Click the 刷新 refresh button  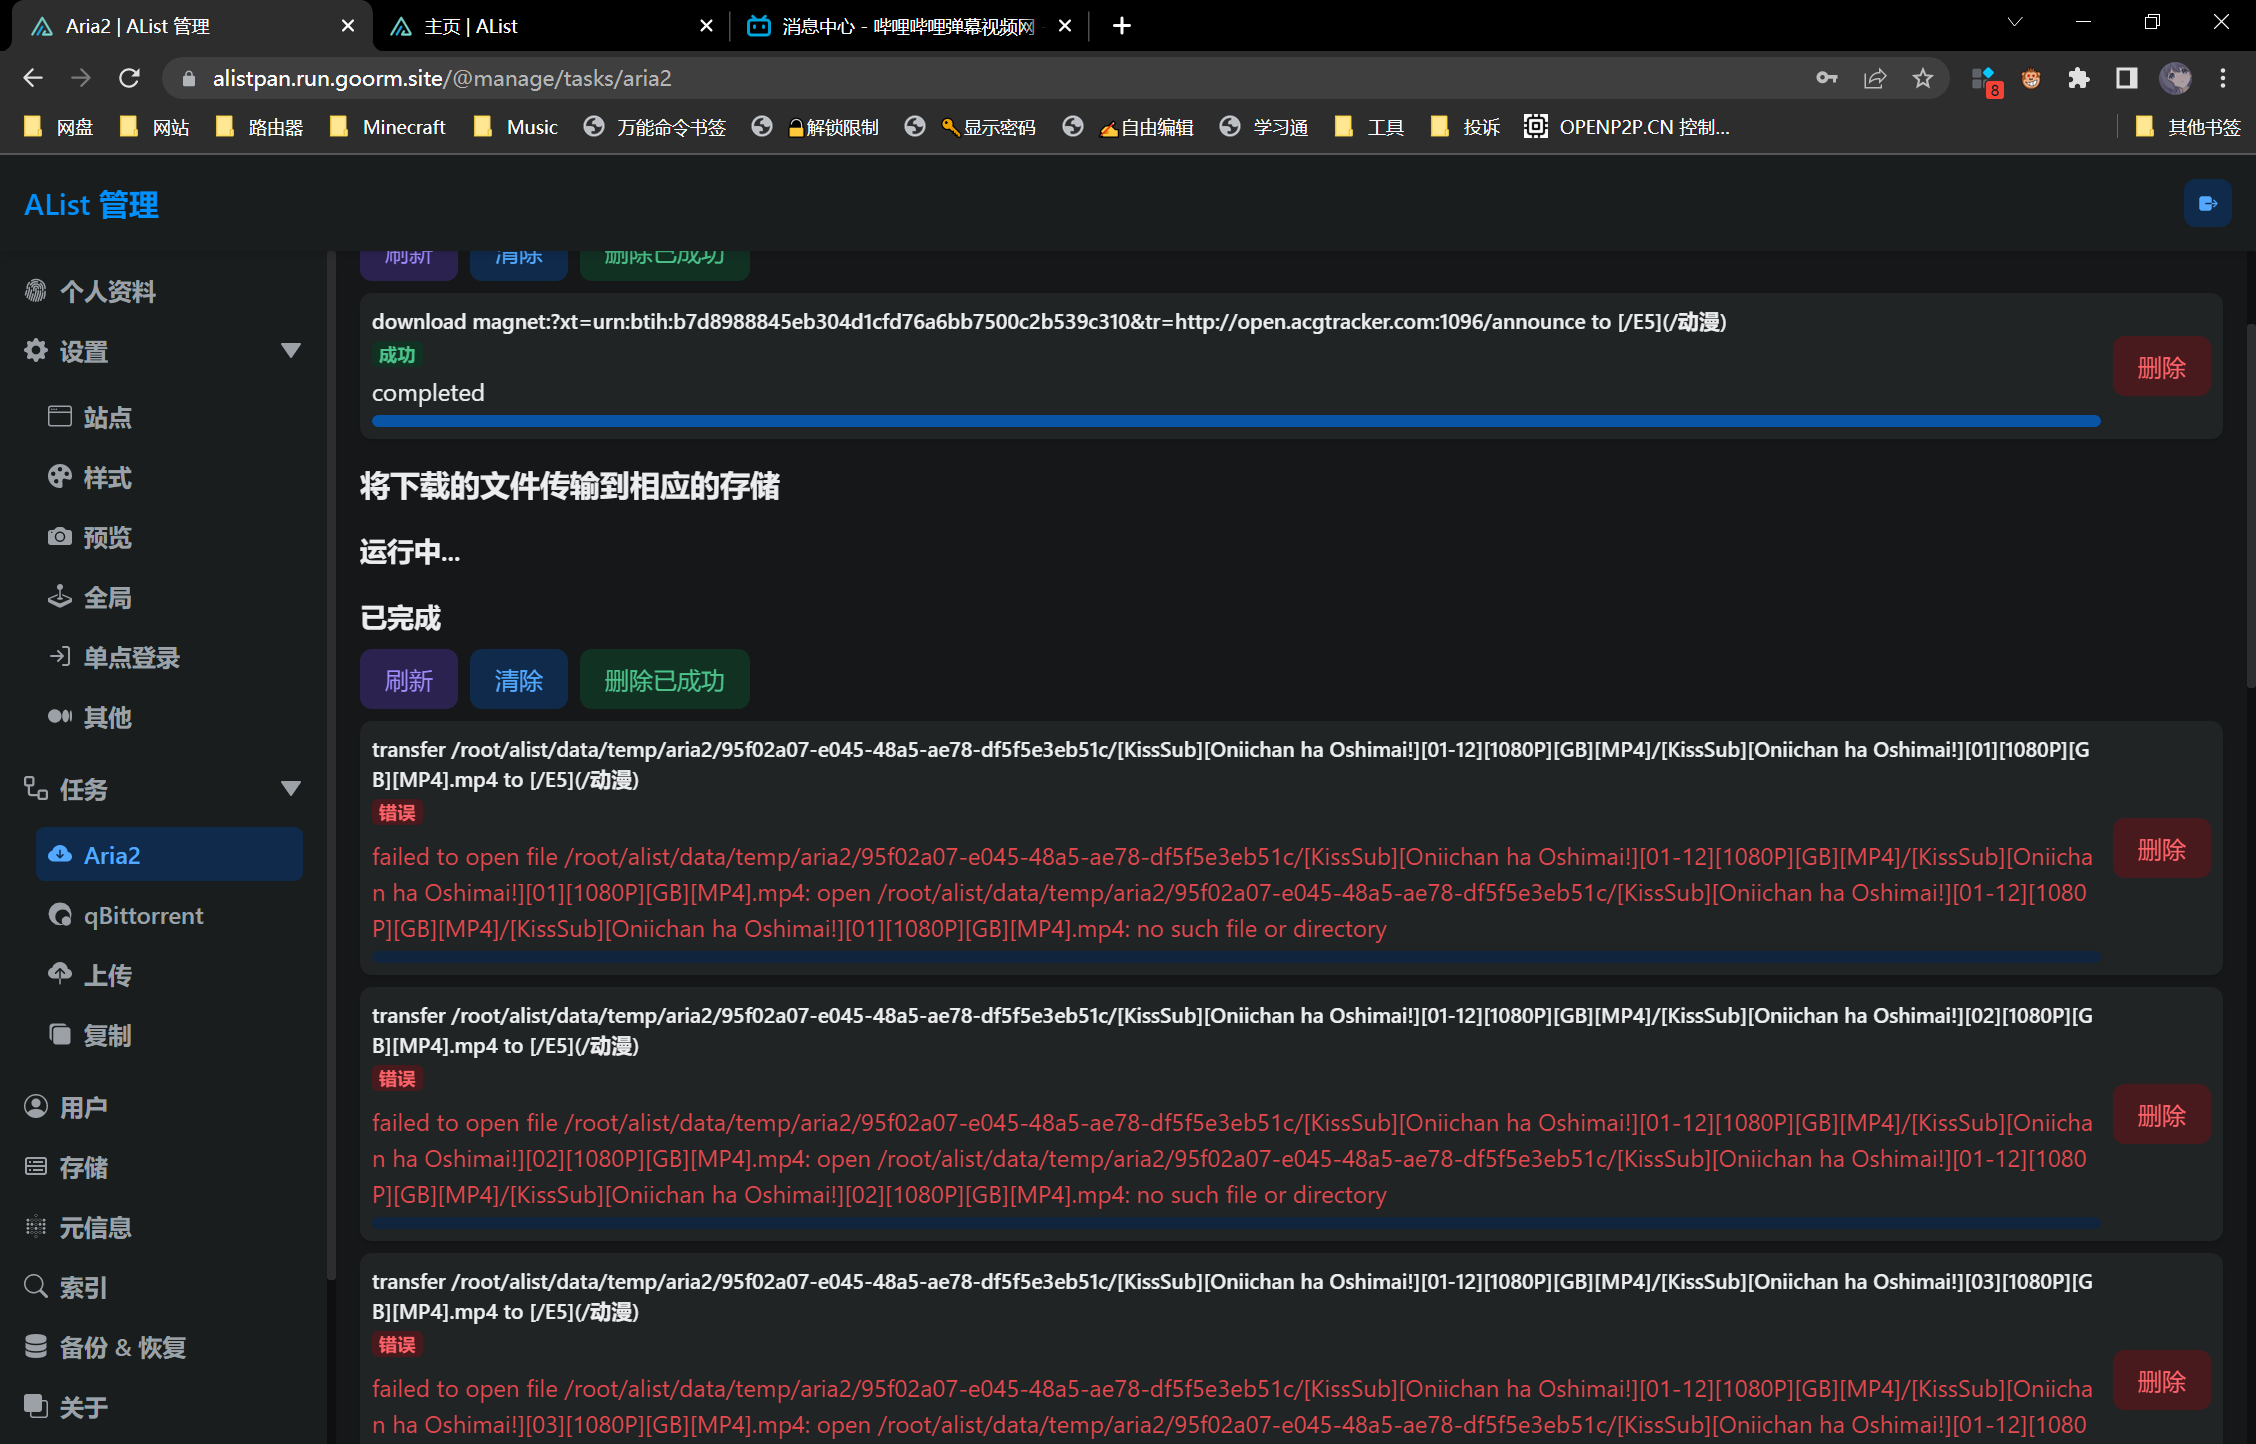(x=408, y=679)
